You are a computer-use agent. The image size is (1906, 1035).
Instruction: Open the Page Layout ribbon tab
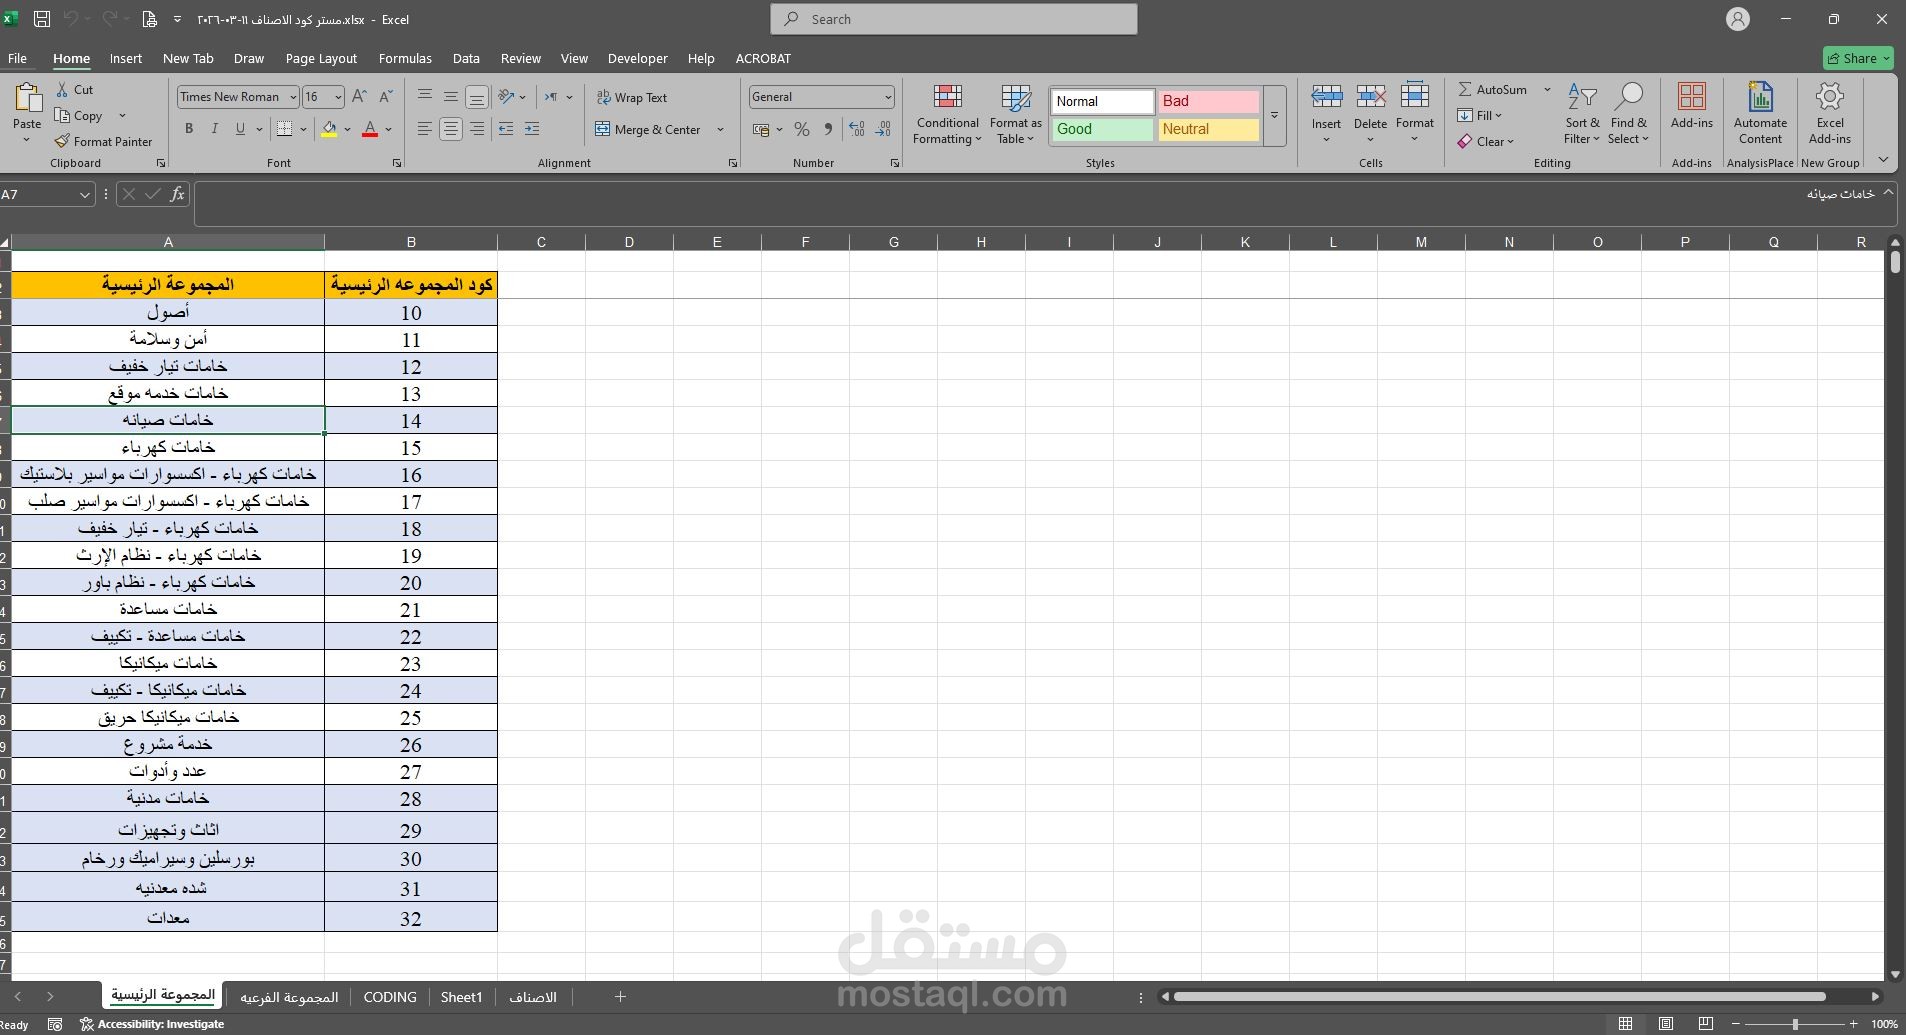click(321, 58)
